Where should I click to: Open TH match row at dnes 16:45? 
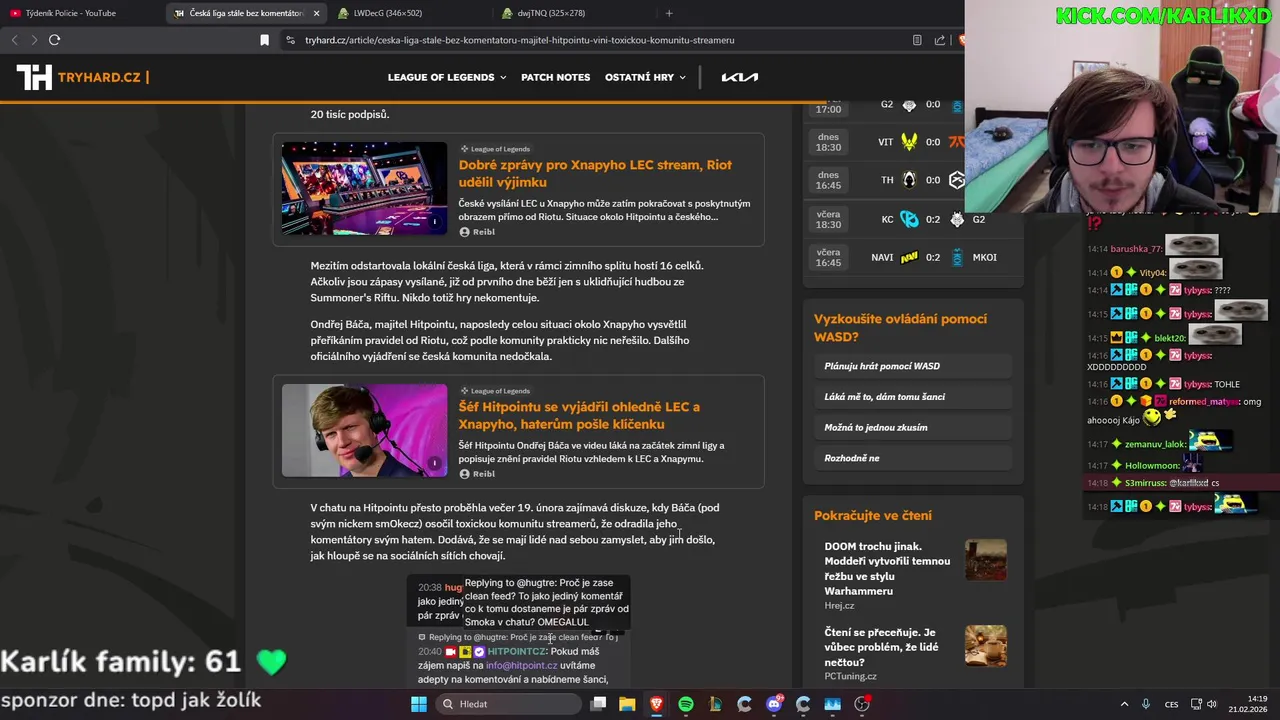click(885, 180)
